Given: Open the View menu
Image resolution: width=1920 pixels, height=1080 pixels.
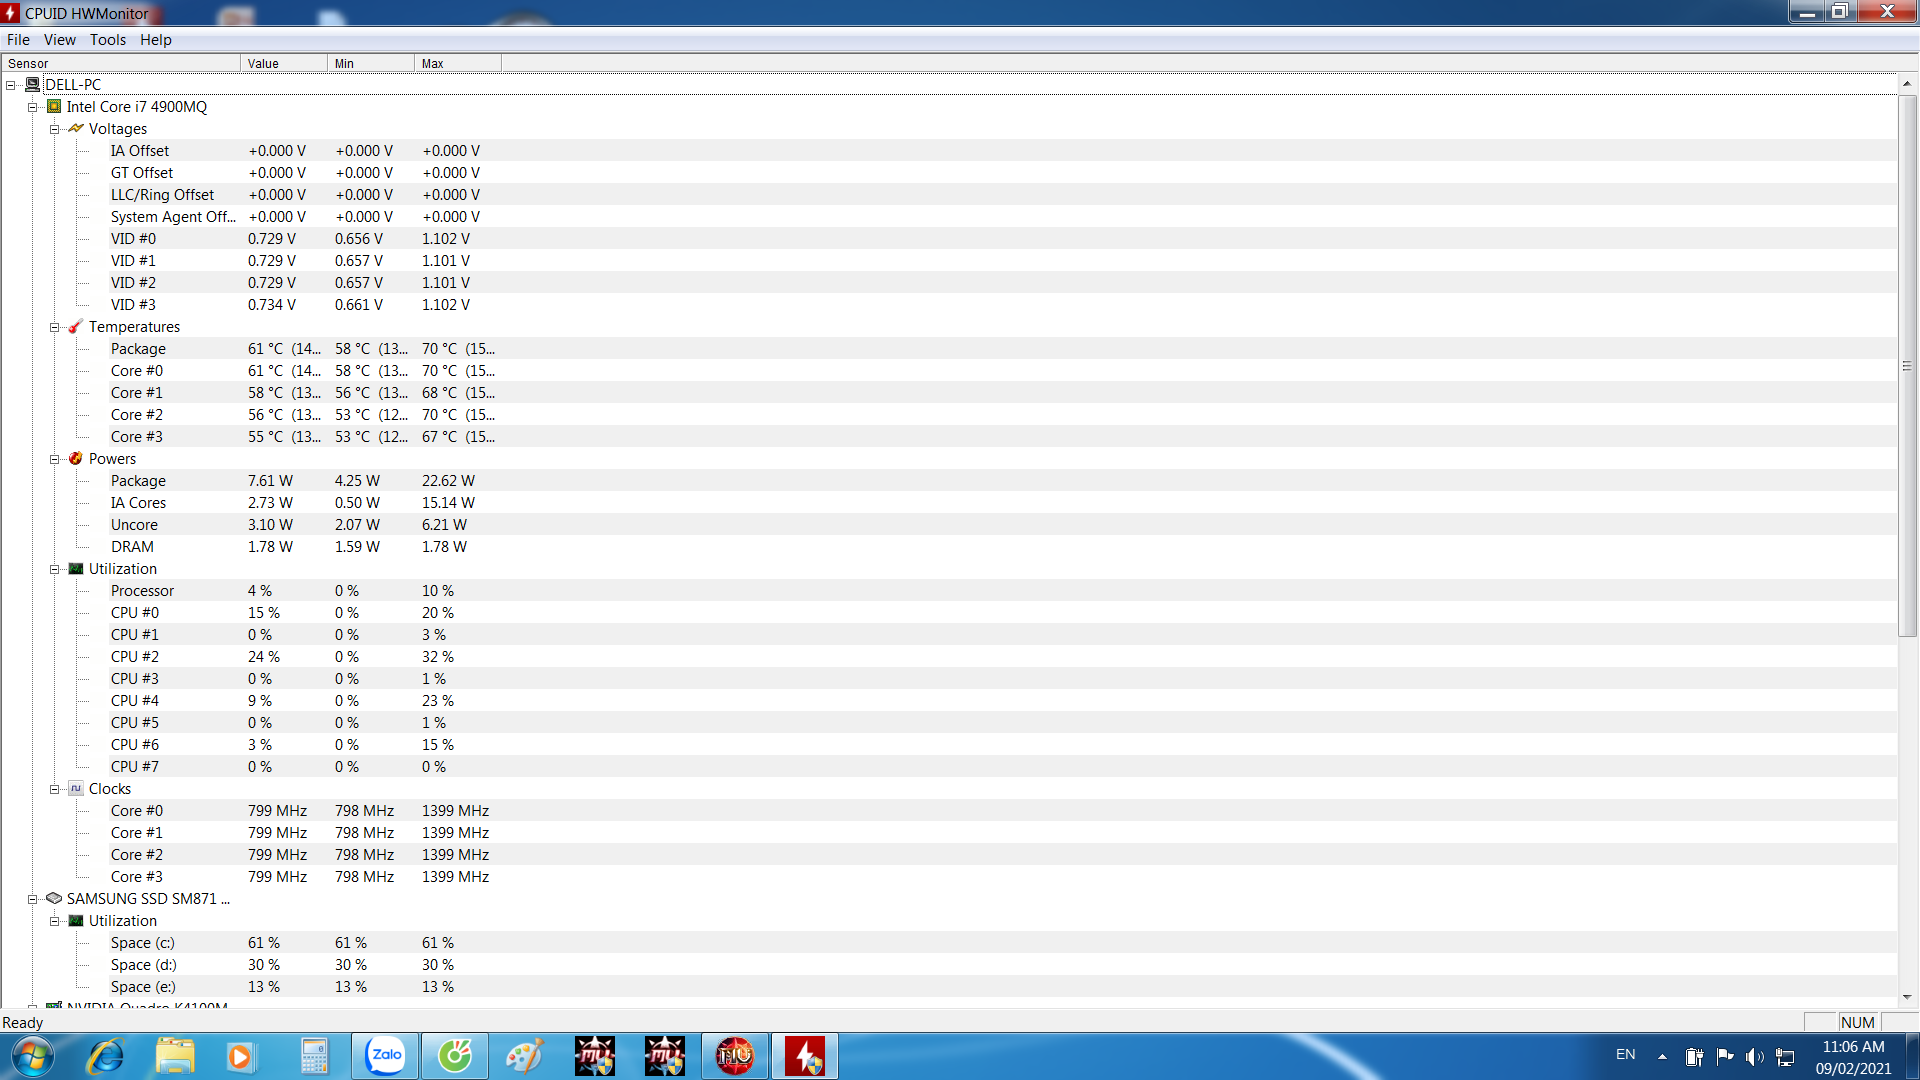Looking at the screenshot, I should click(59, 40).
